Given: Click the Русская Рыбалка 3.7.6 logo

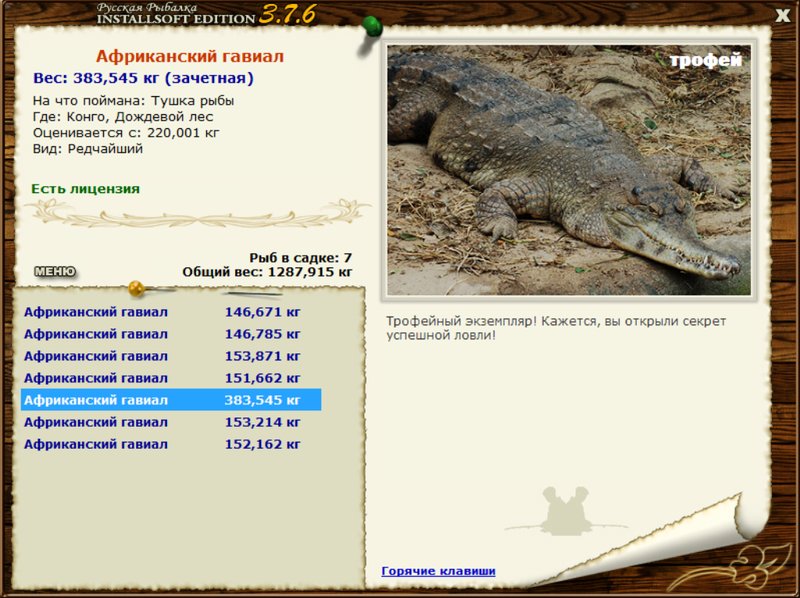Looking at the screenshot, I should pos(207,14).
